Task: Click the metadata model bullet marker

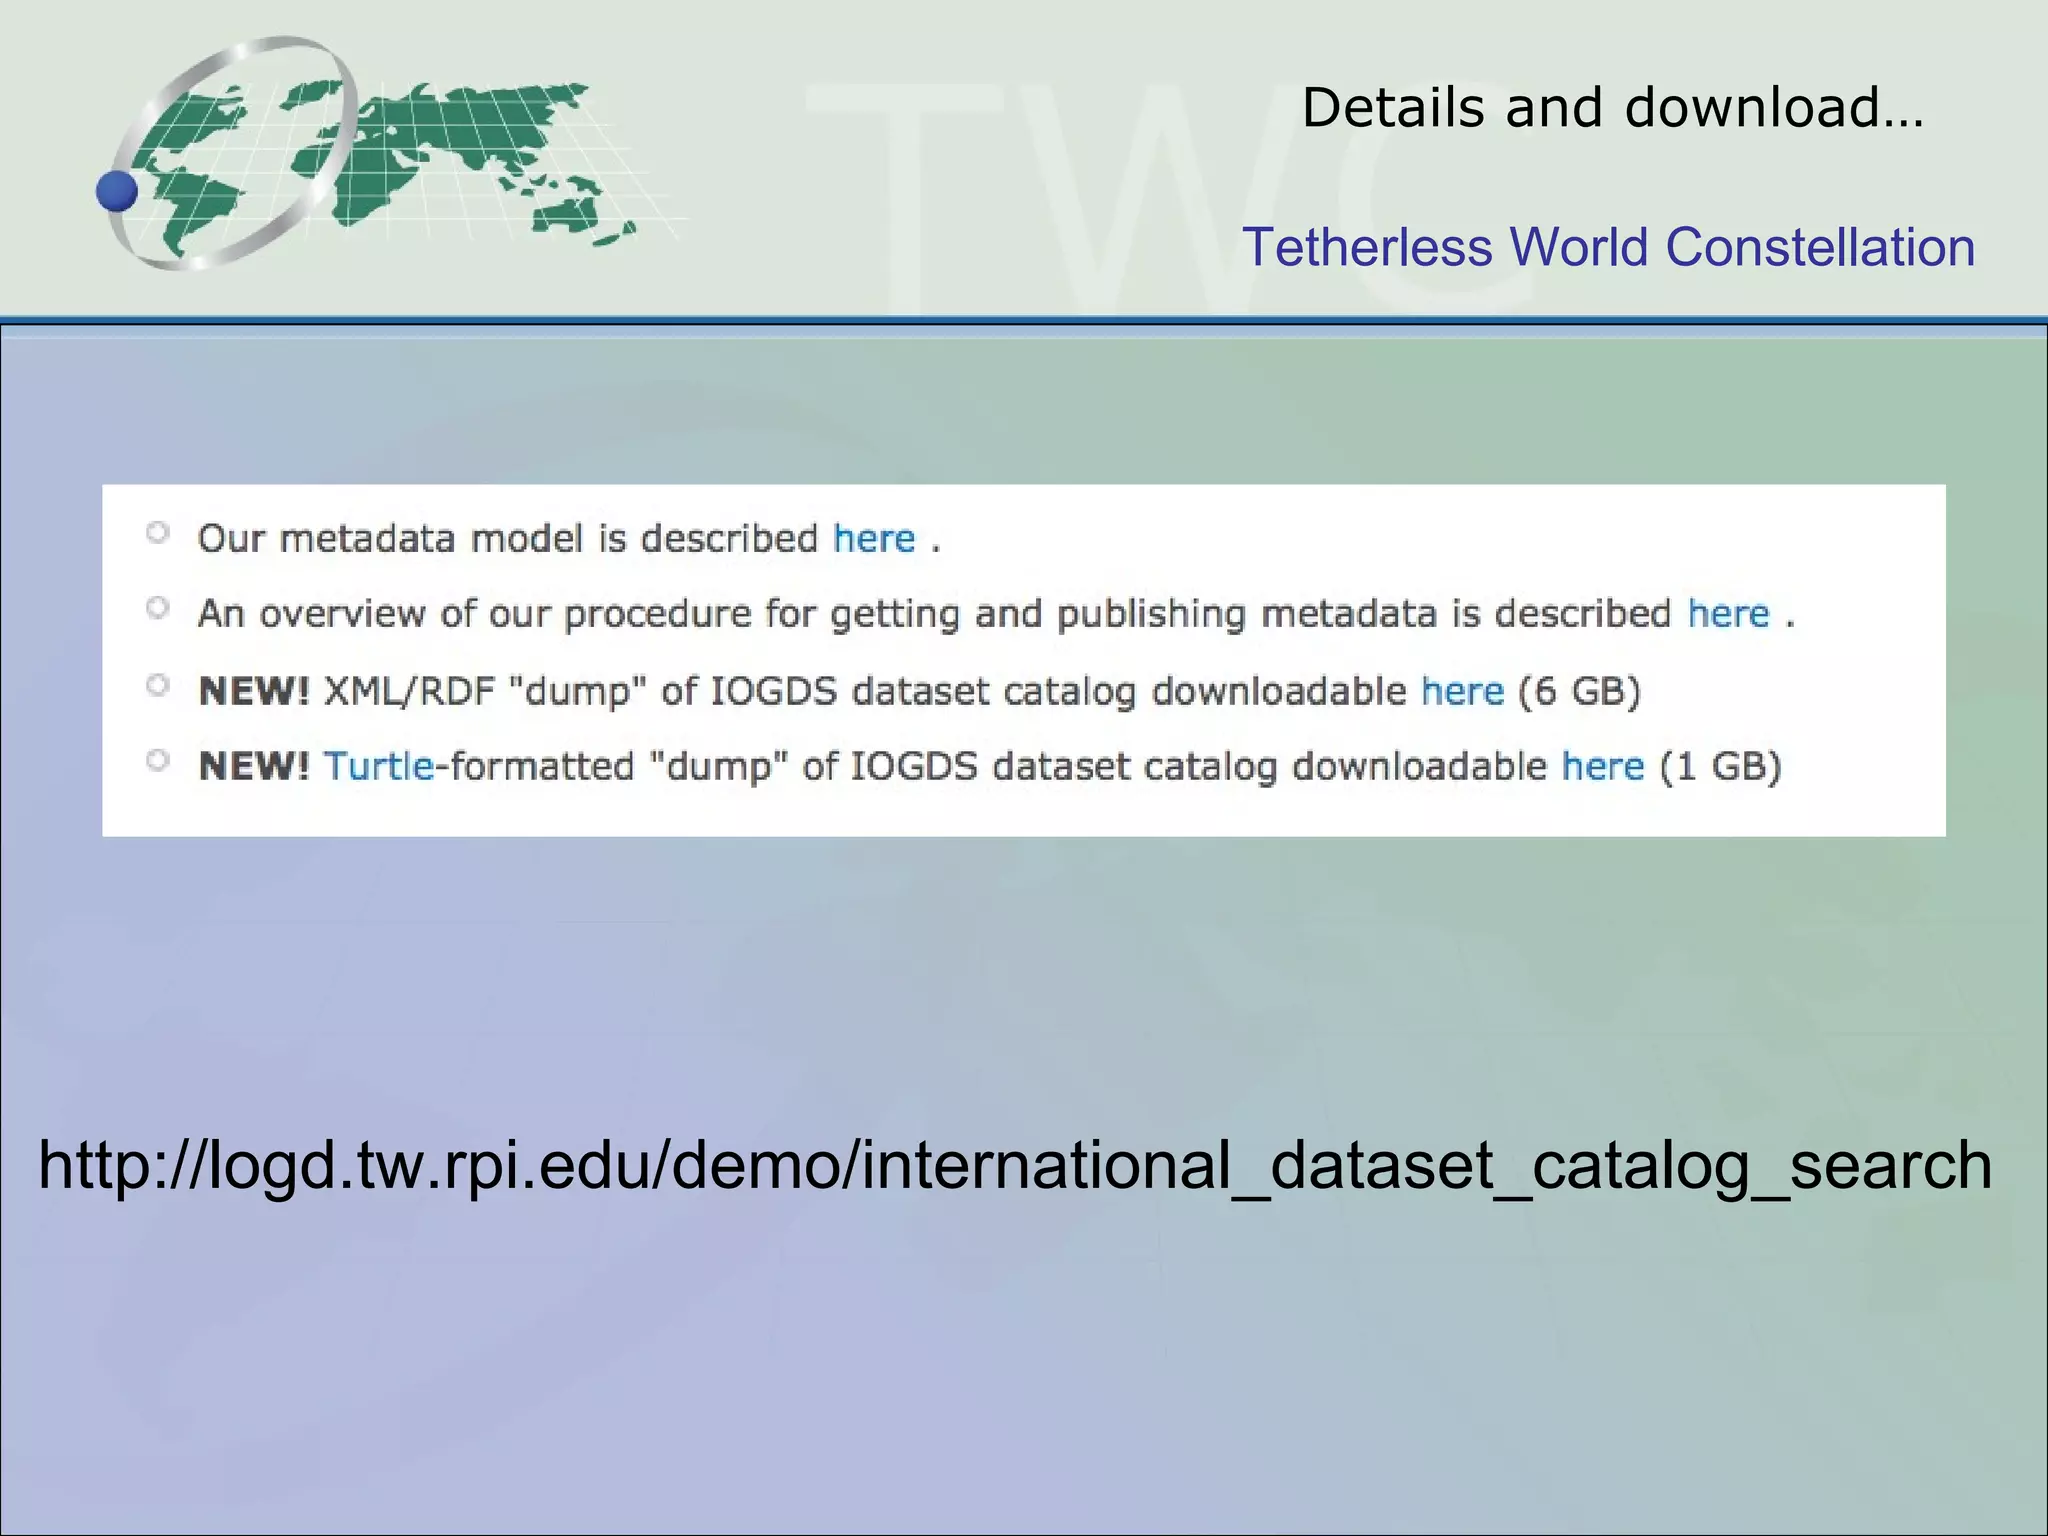Action: click(158, 533)
